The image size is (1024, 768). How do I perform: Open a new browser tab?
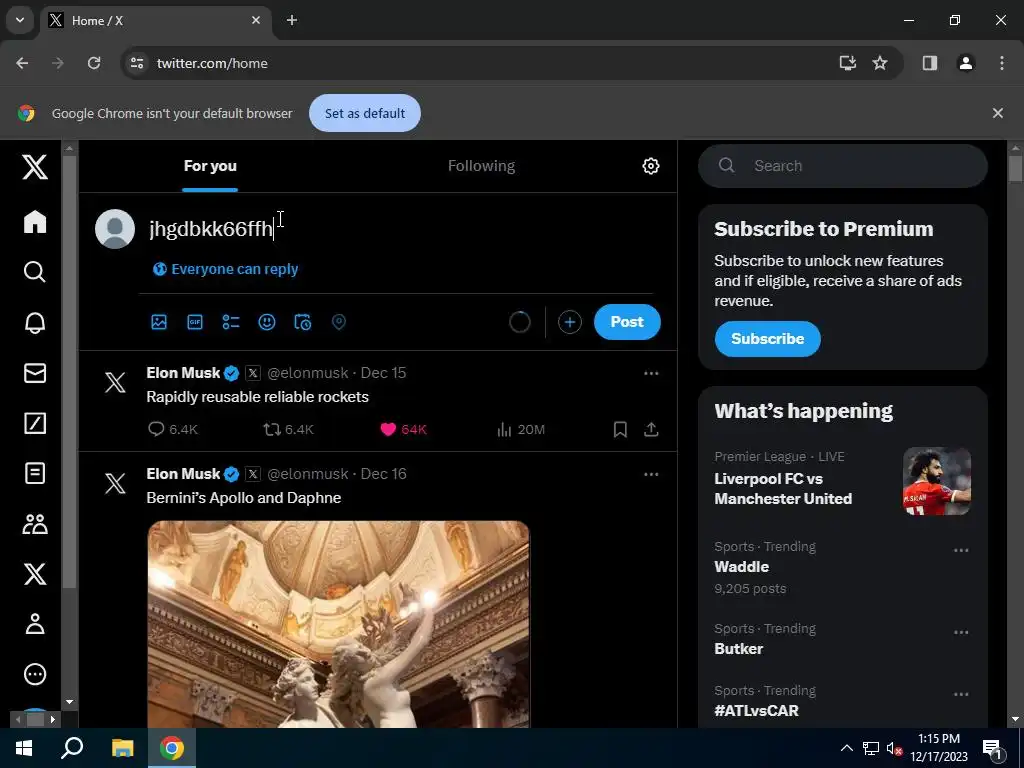point(292,20)
